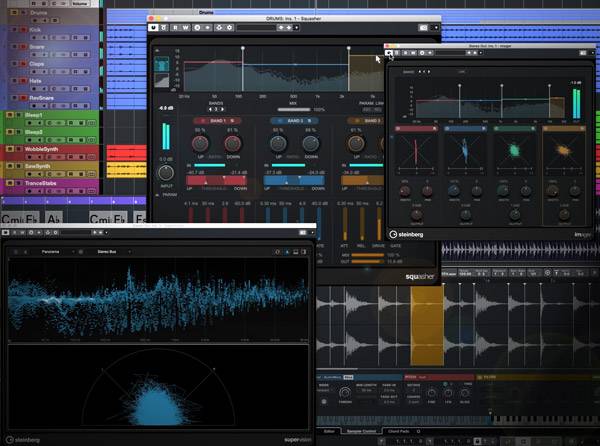
Task: Toggle Imager green band enable button
Action: coord(496,129)
